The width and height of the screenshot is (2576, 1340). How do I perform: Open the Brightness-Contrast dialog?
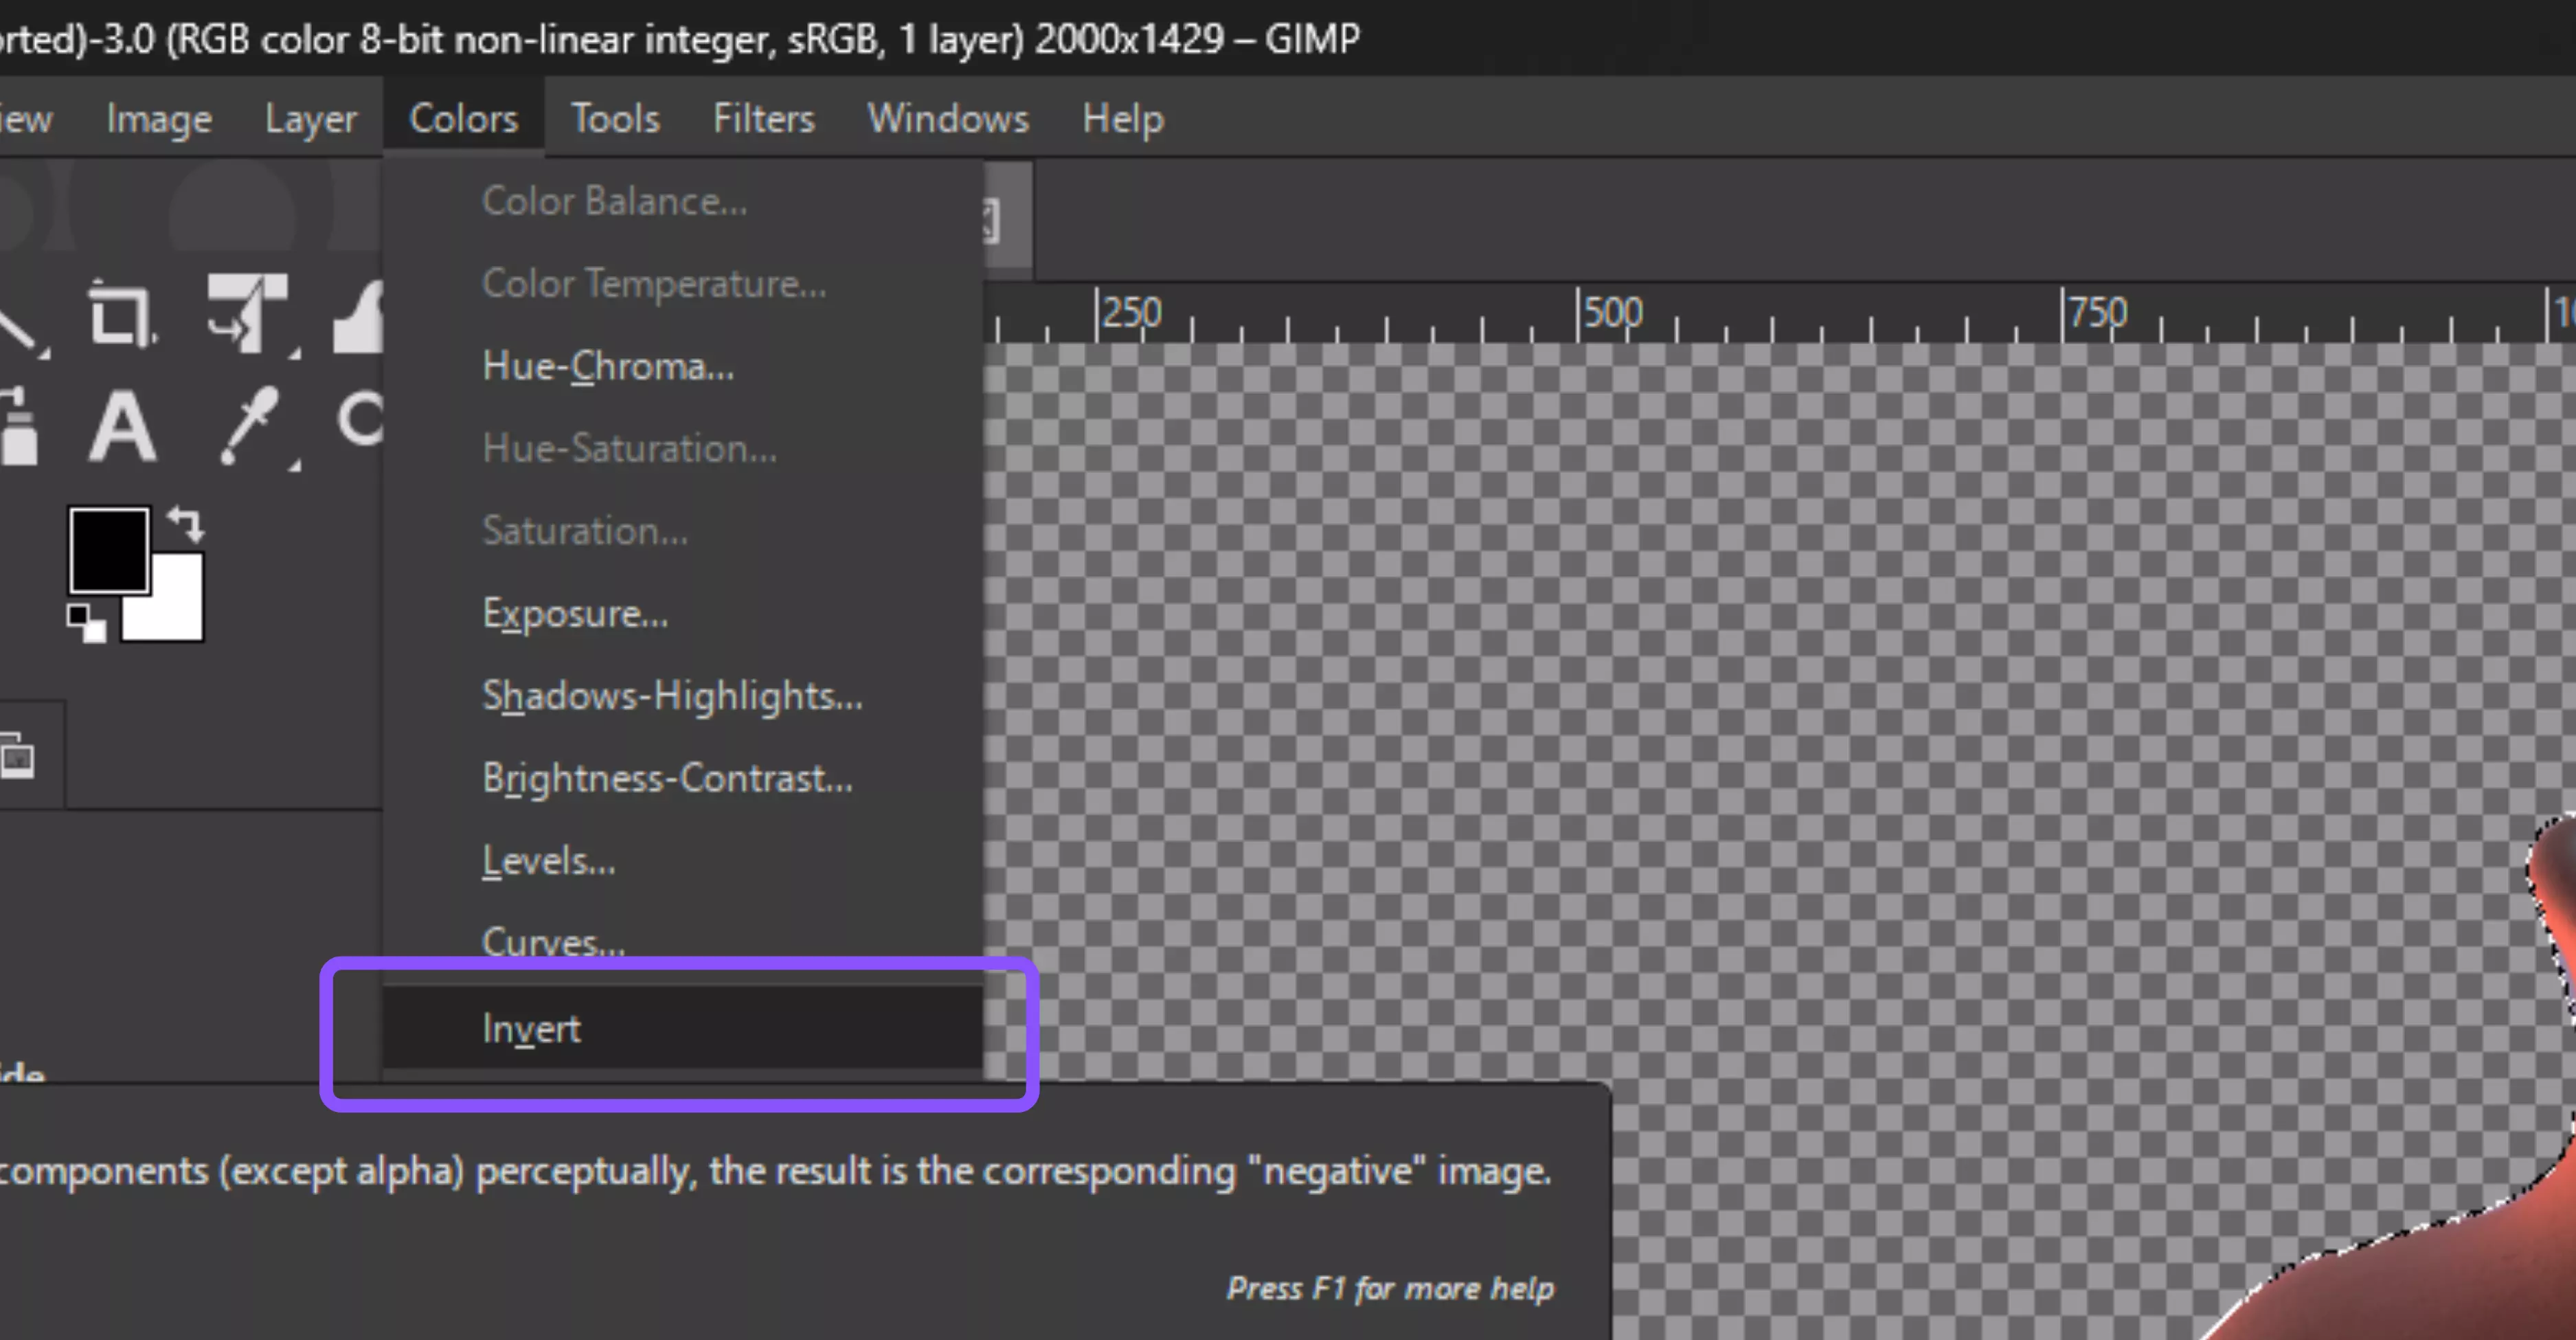click(x=667, y=777)
